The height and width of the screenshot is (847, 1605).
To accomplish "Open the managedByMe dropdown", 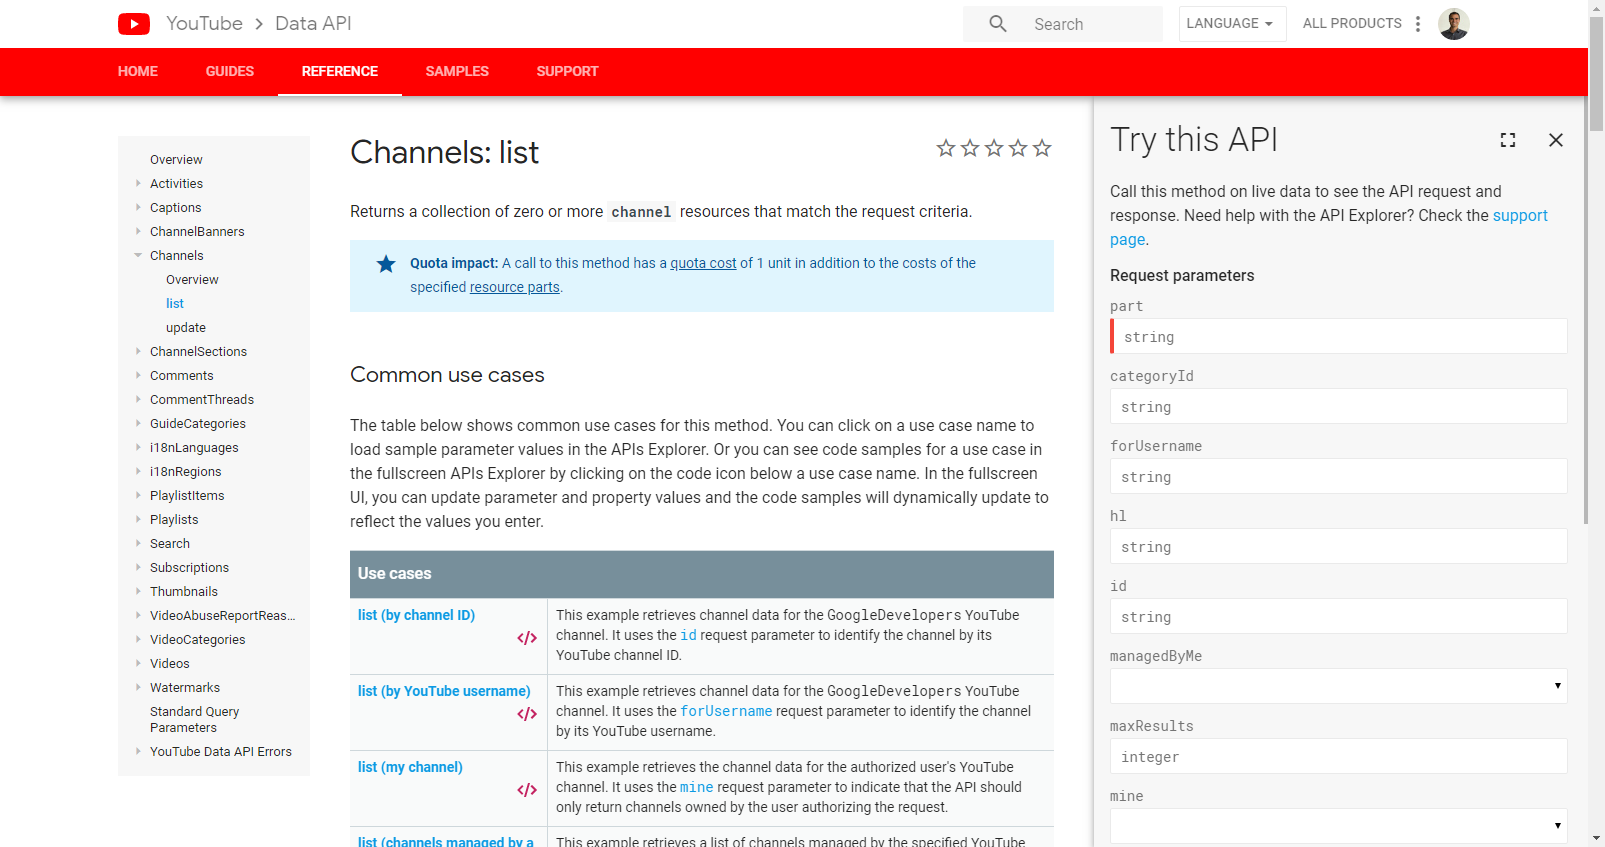I will click(x=1338, y=686).
